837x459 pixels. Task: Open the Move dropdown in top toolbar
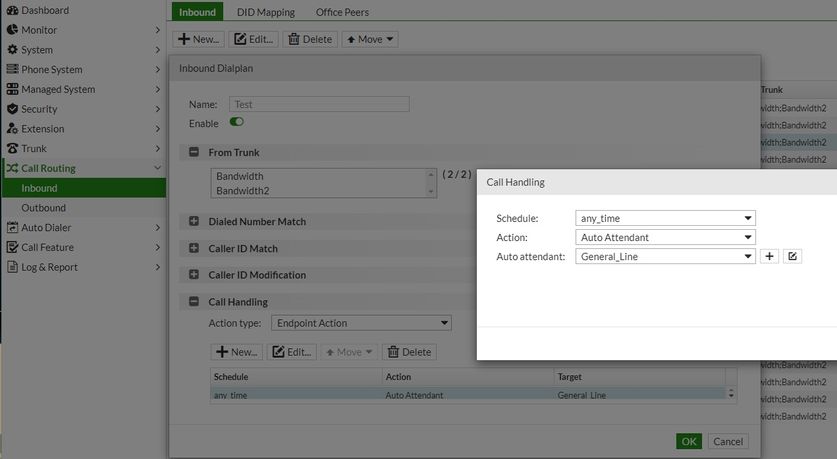(x=370, y=39)
